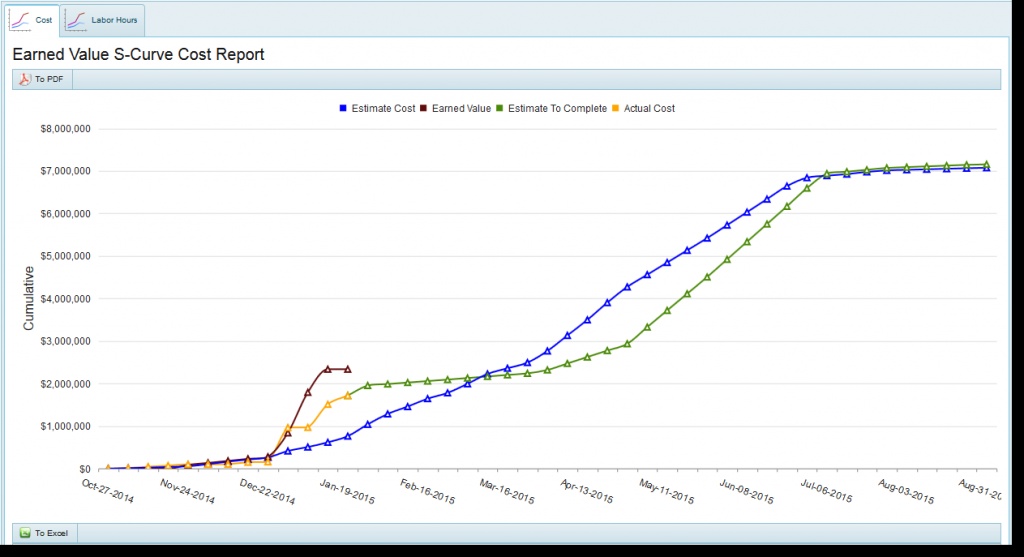Click the Cost tab chart icon
The height and width of the screenshot is (557, 1024).
(20, 20)
